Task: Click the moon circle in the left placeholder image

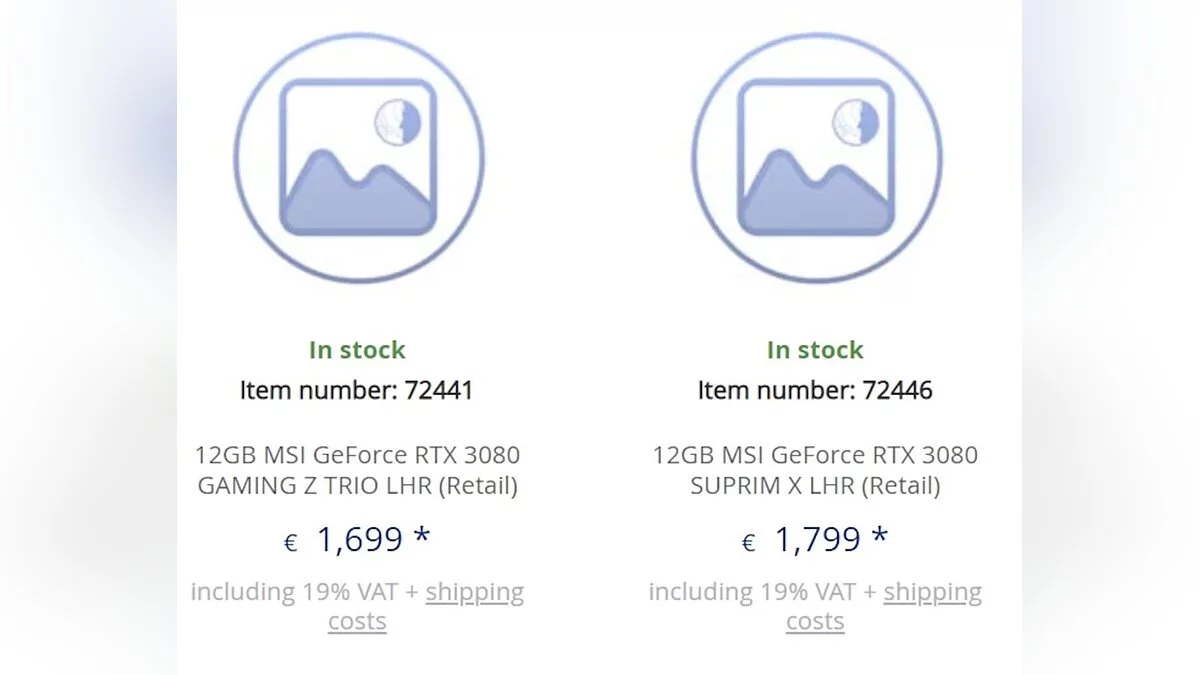Action: (x=398, y=122)
